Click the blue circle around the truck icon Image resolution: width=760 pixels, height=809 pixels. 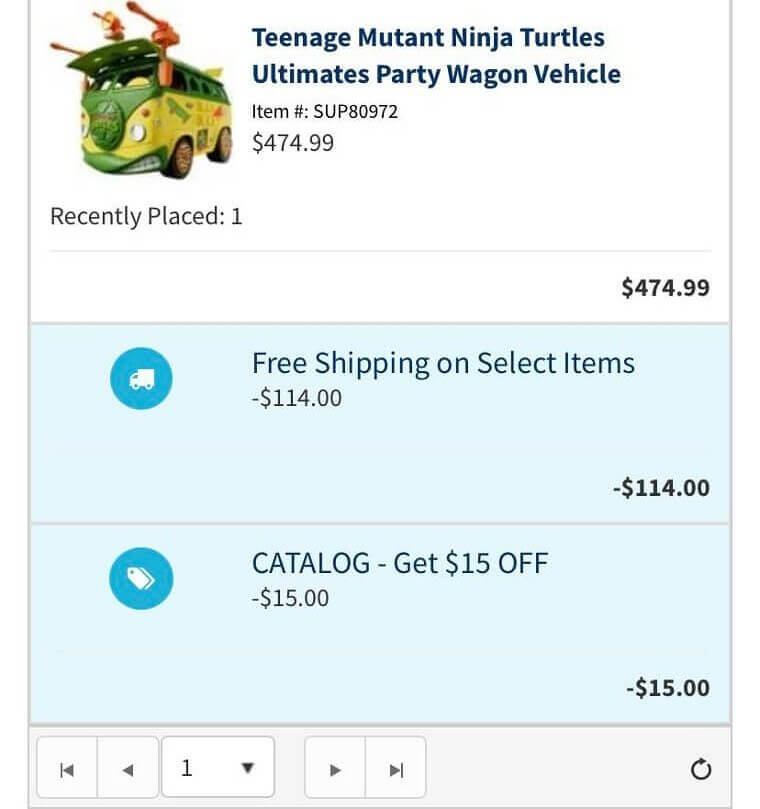tap(142, 378)
